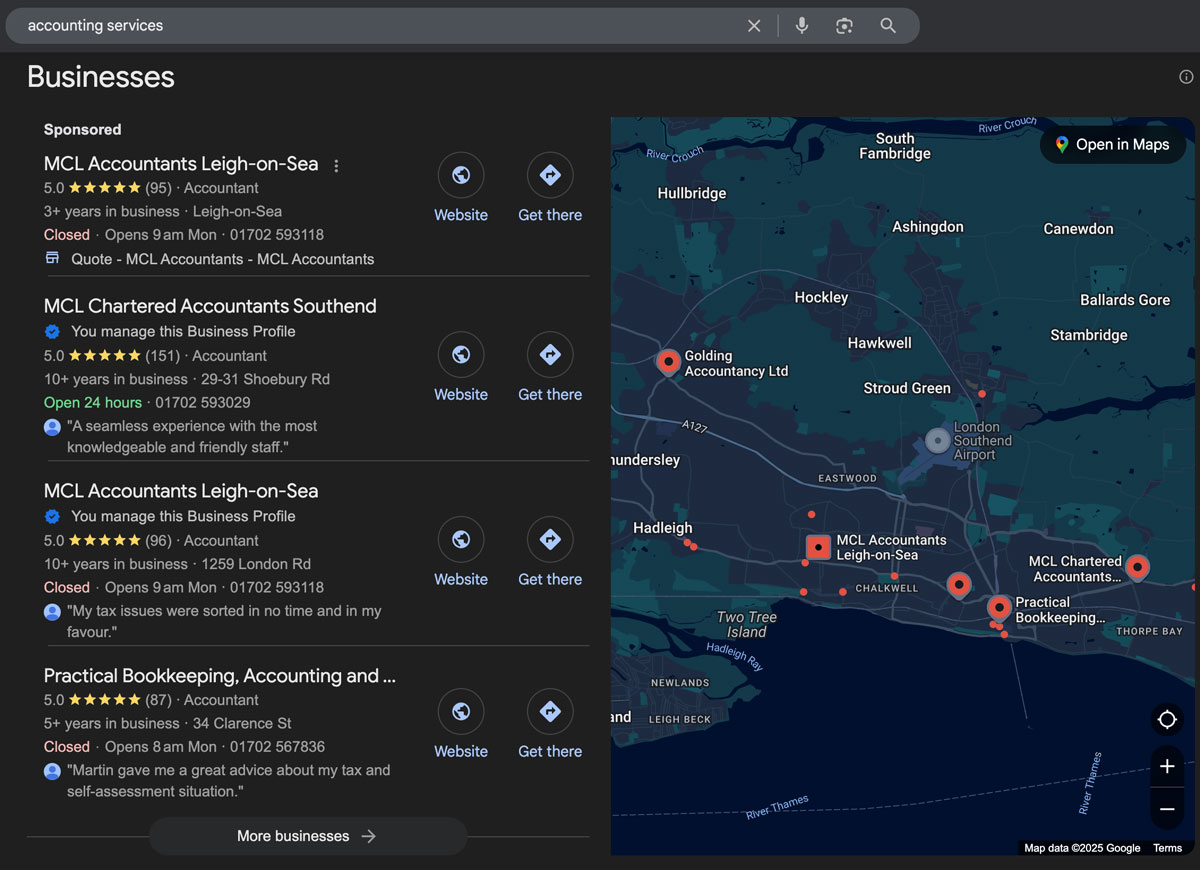Click the Golding Accountancy Ltd map pin
This screenshot has width=1200, height=870.
tap(668, 362)
